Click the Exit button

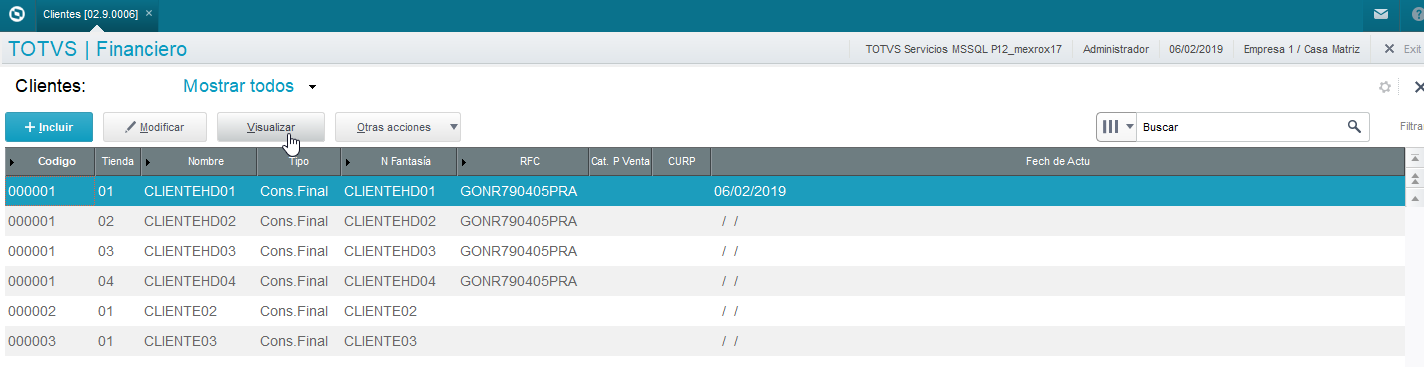1403,49
